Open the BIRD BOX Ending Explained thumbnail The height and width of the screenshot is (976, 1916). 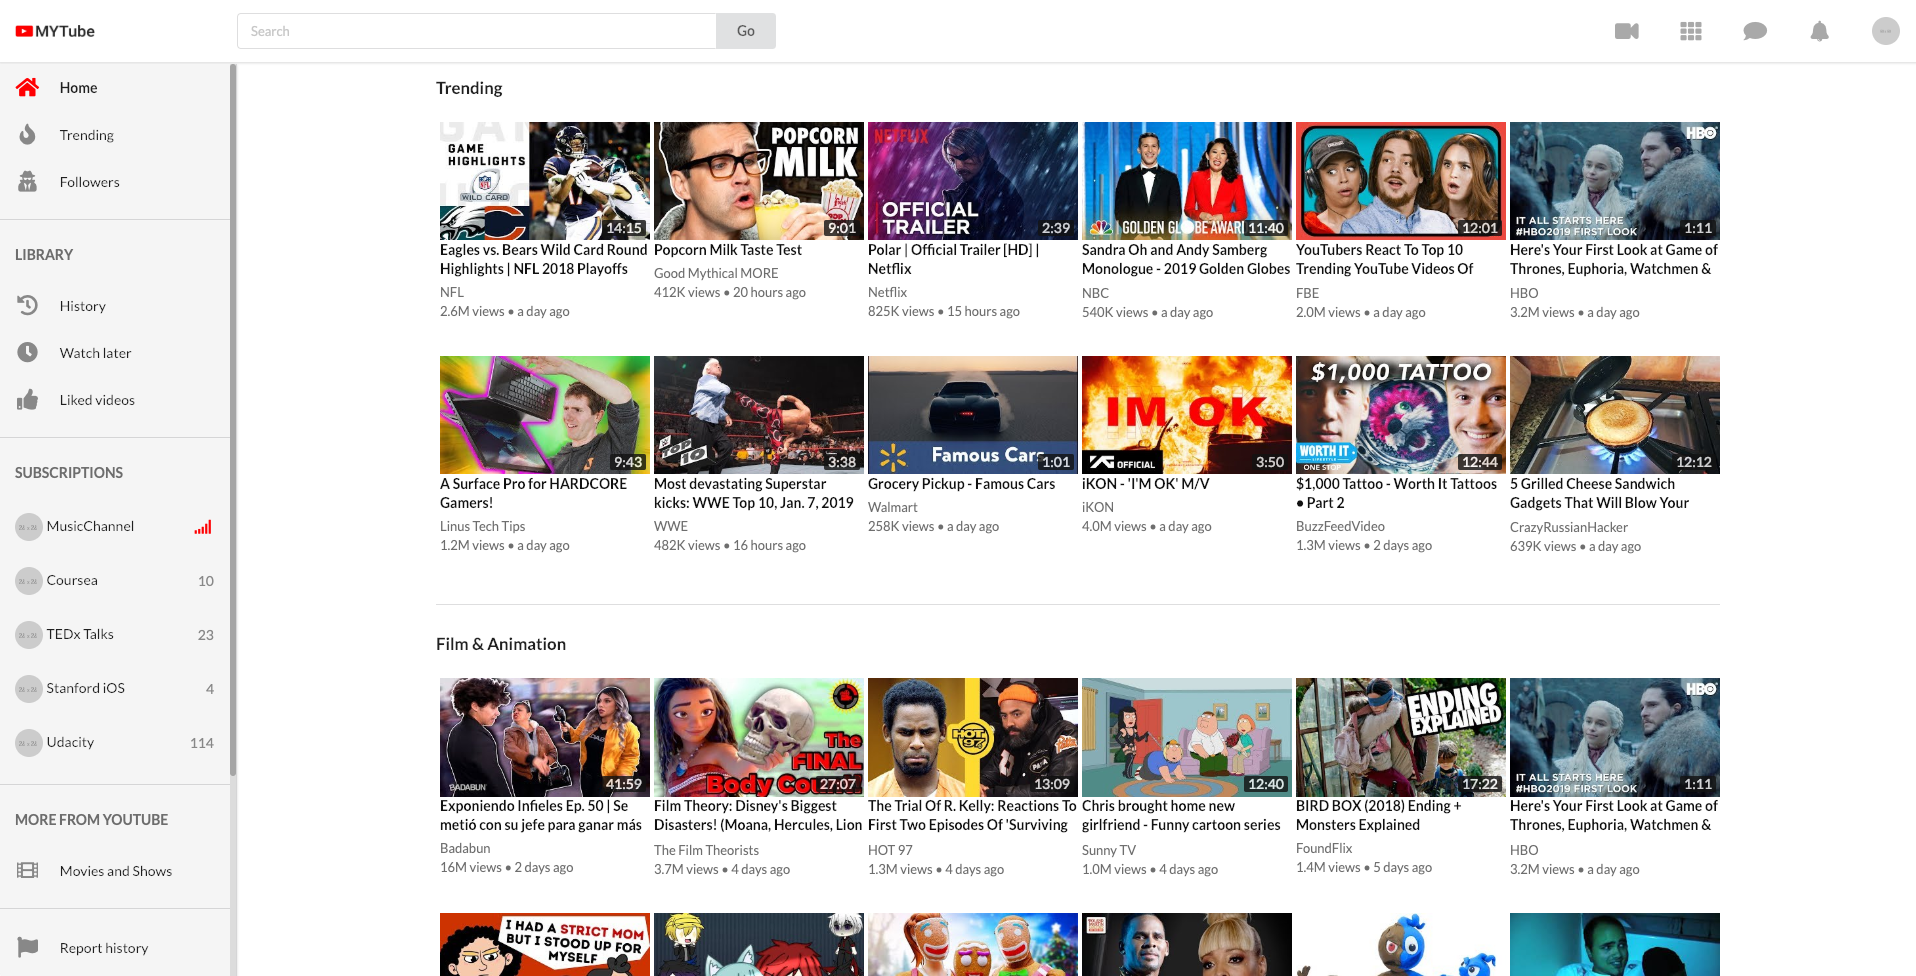1401,737
